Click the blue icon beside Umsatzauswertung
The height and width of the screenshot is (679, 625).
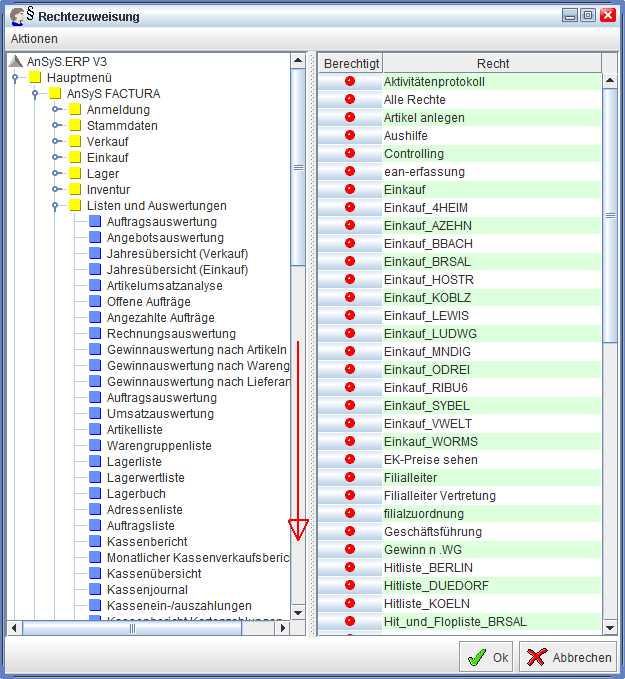(95, 414)
